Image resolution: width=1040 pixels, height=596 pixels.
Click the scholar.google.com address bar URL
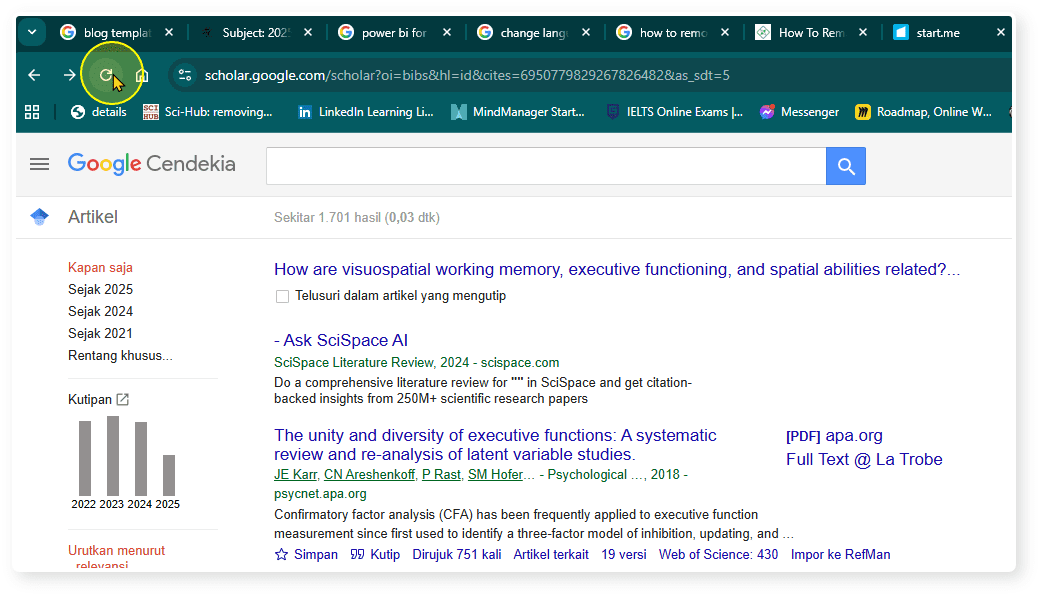467,75
